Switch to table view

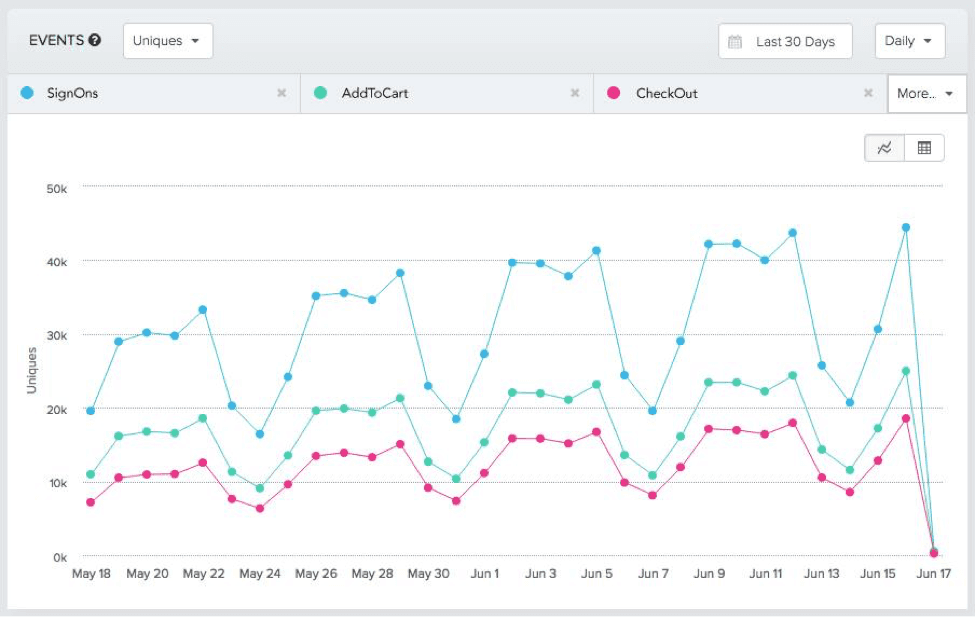point(924,148)
